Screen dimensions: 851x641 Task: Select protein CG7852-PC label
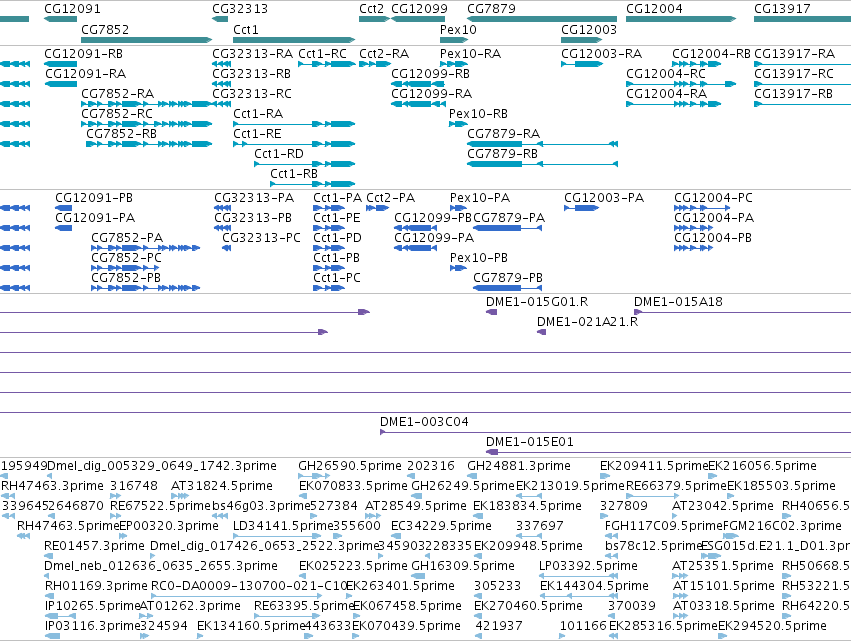(x=126, y=258)
